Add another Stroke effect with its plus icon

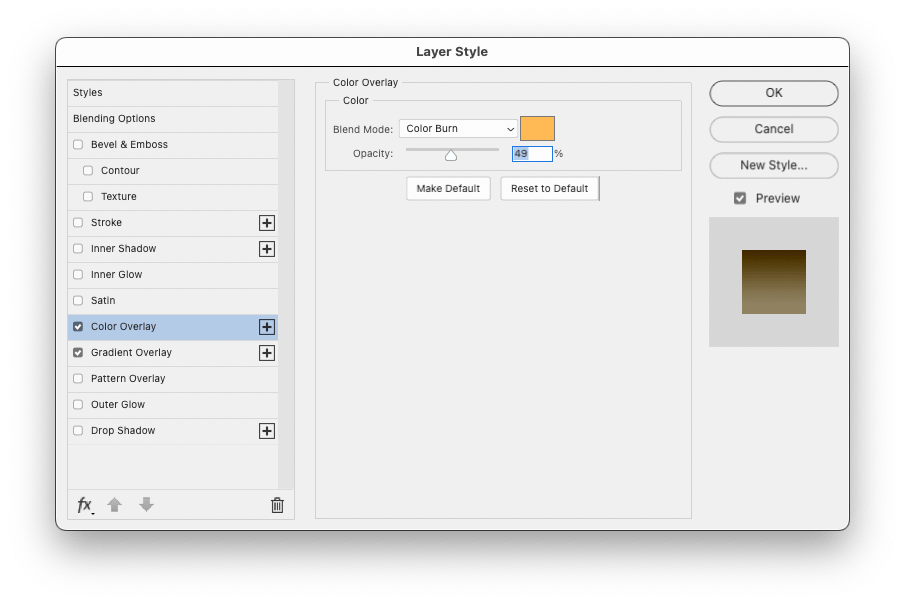267,222
